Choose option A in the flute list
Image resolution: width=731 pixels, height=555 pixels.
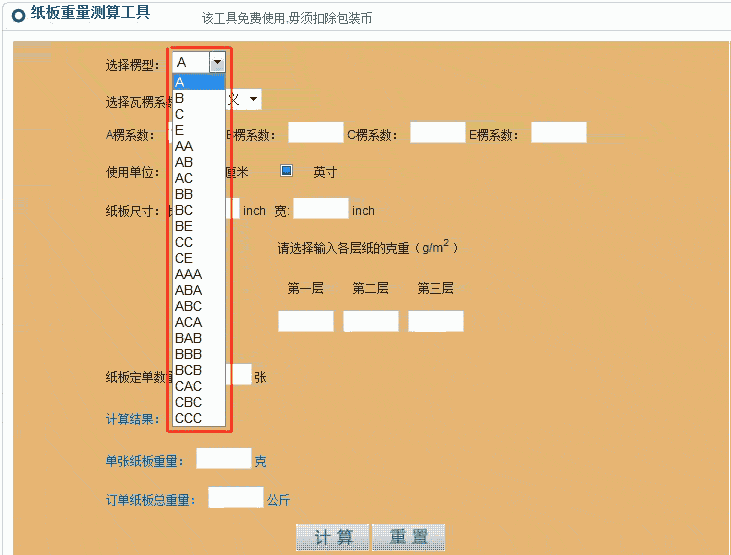[x=199, y=82]
